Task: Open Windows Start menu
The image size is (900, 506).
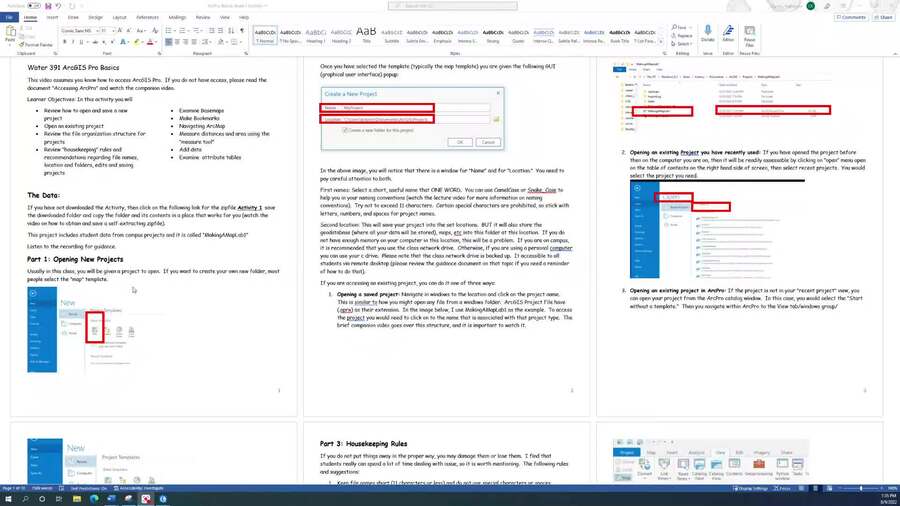Action: pyautogui.click(x=8, y=499)
